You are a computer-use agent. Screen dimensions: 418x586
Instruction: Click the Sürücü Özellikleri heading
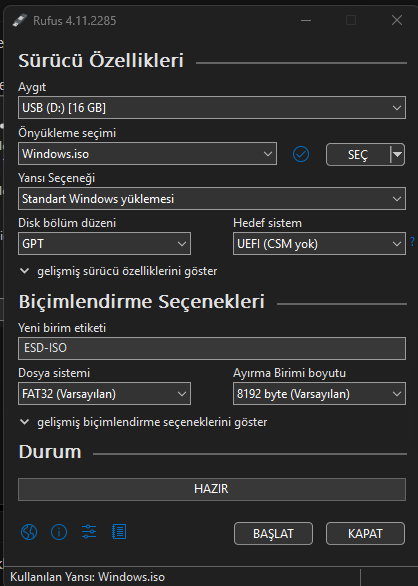[x=101, y=61]
